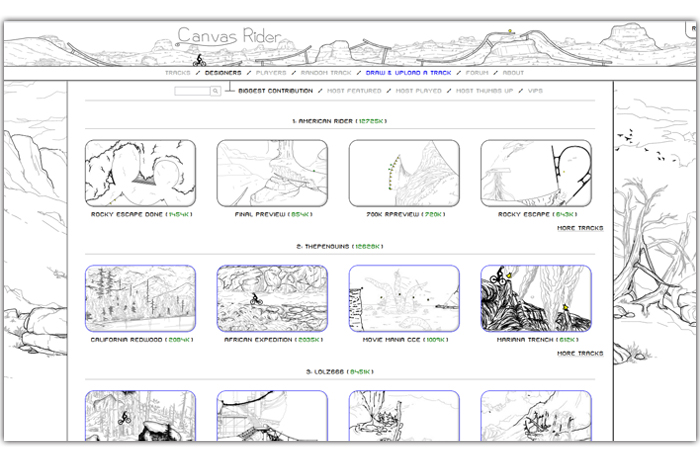Open designer American Rider's profile
The height and width of the screenshot is (462, 700).
pyautogui.click(x=325, y=121)
